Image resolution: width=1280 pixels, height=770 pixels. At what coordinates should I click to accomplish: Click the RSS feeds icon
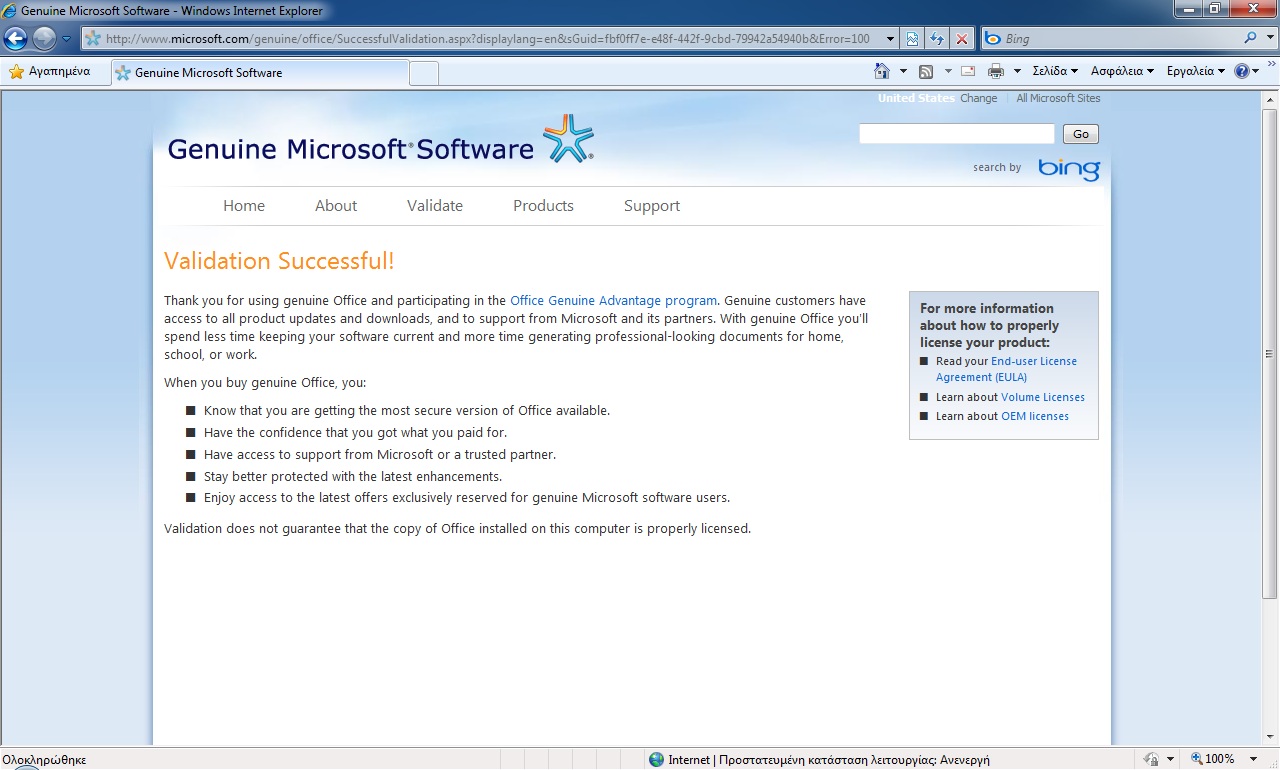coord(926,71)
